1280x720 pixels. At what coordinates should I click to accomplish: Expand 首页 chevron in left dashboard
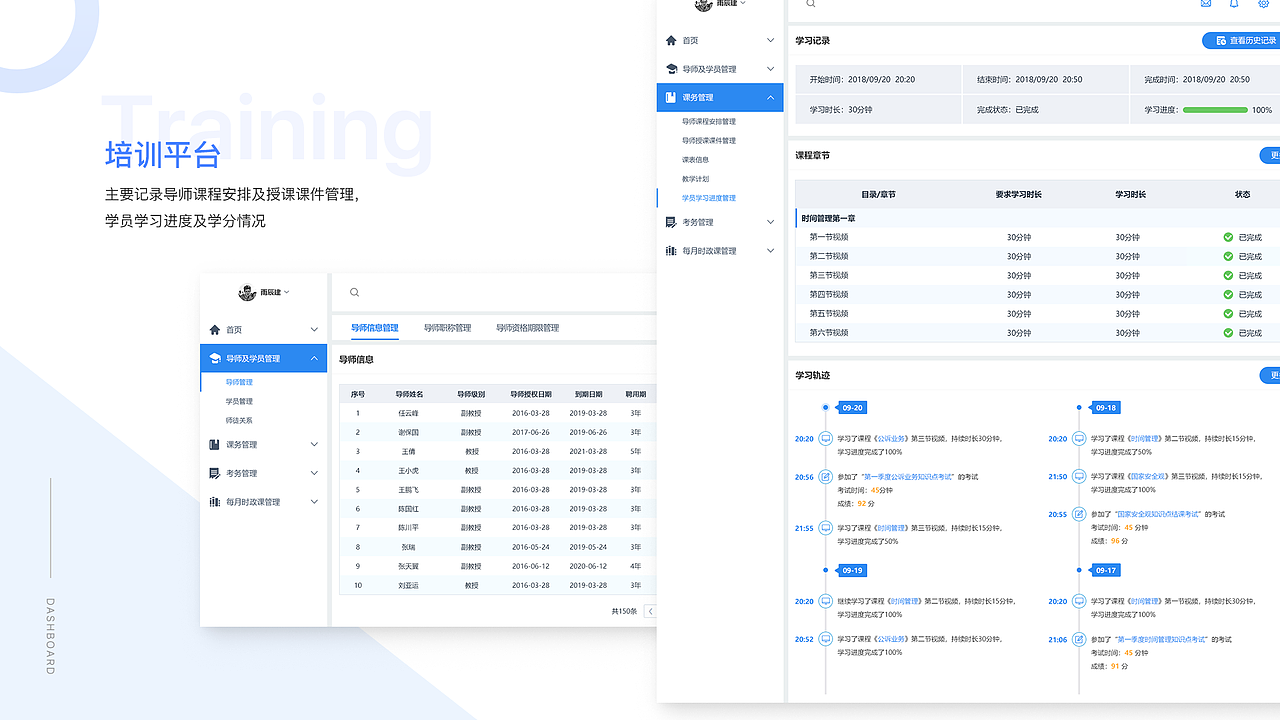point(314,330)
